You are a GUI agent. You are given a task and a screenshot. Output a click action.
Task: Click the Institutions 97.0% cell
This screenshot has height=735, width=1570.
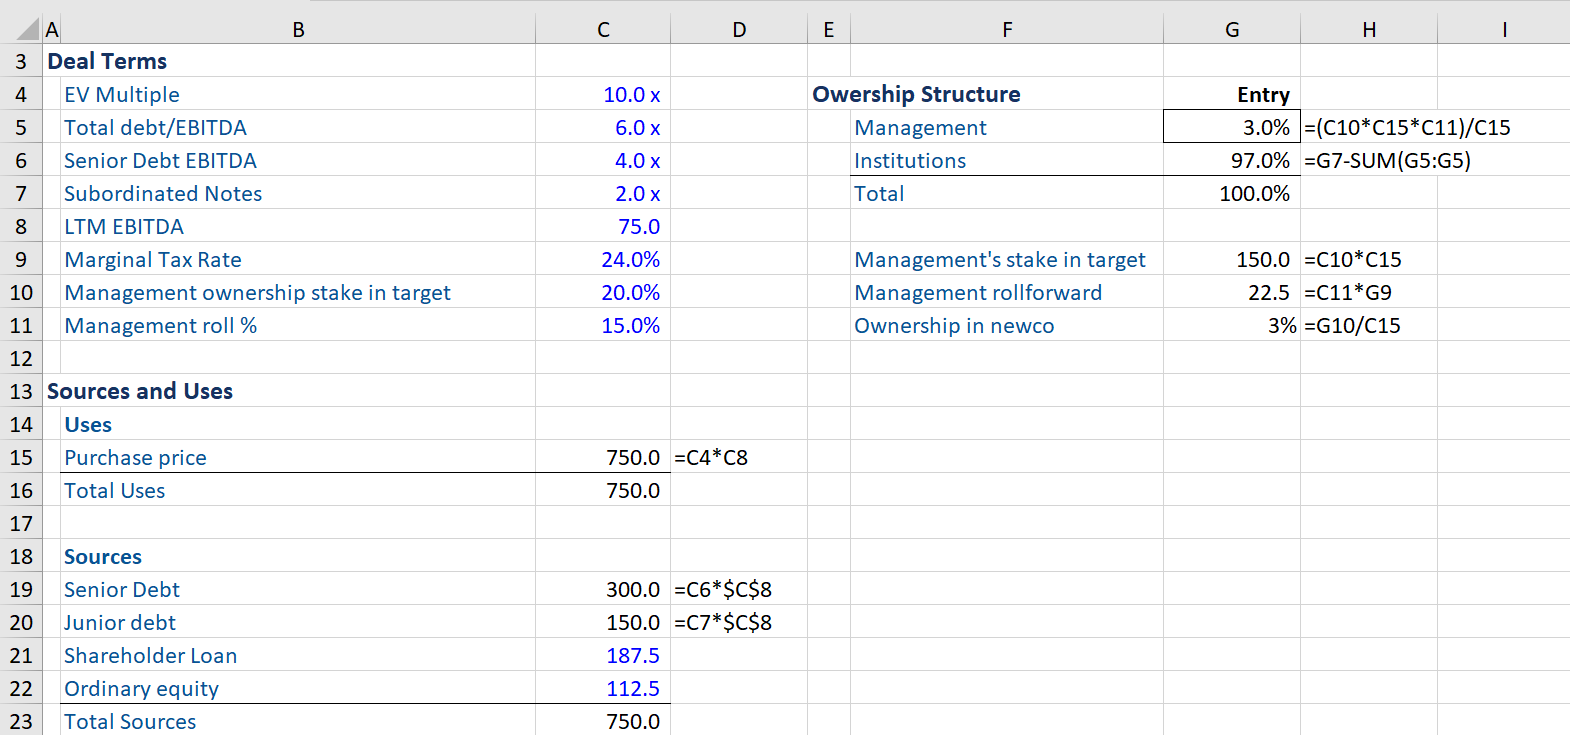[1259, 161]
